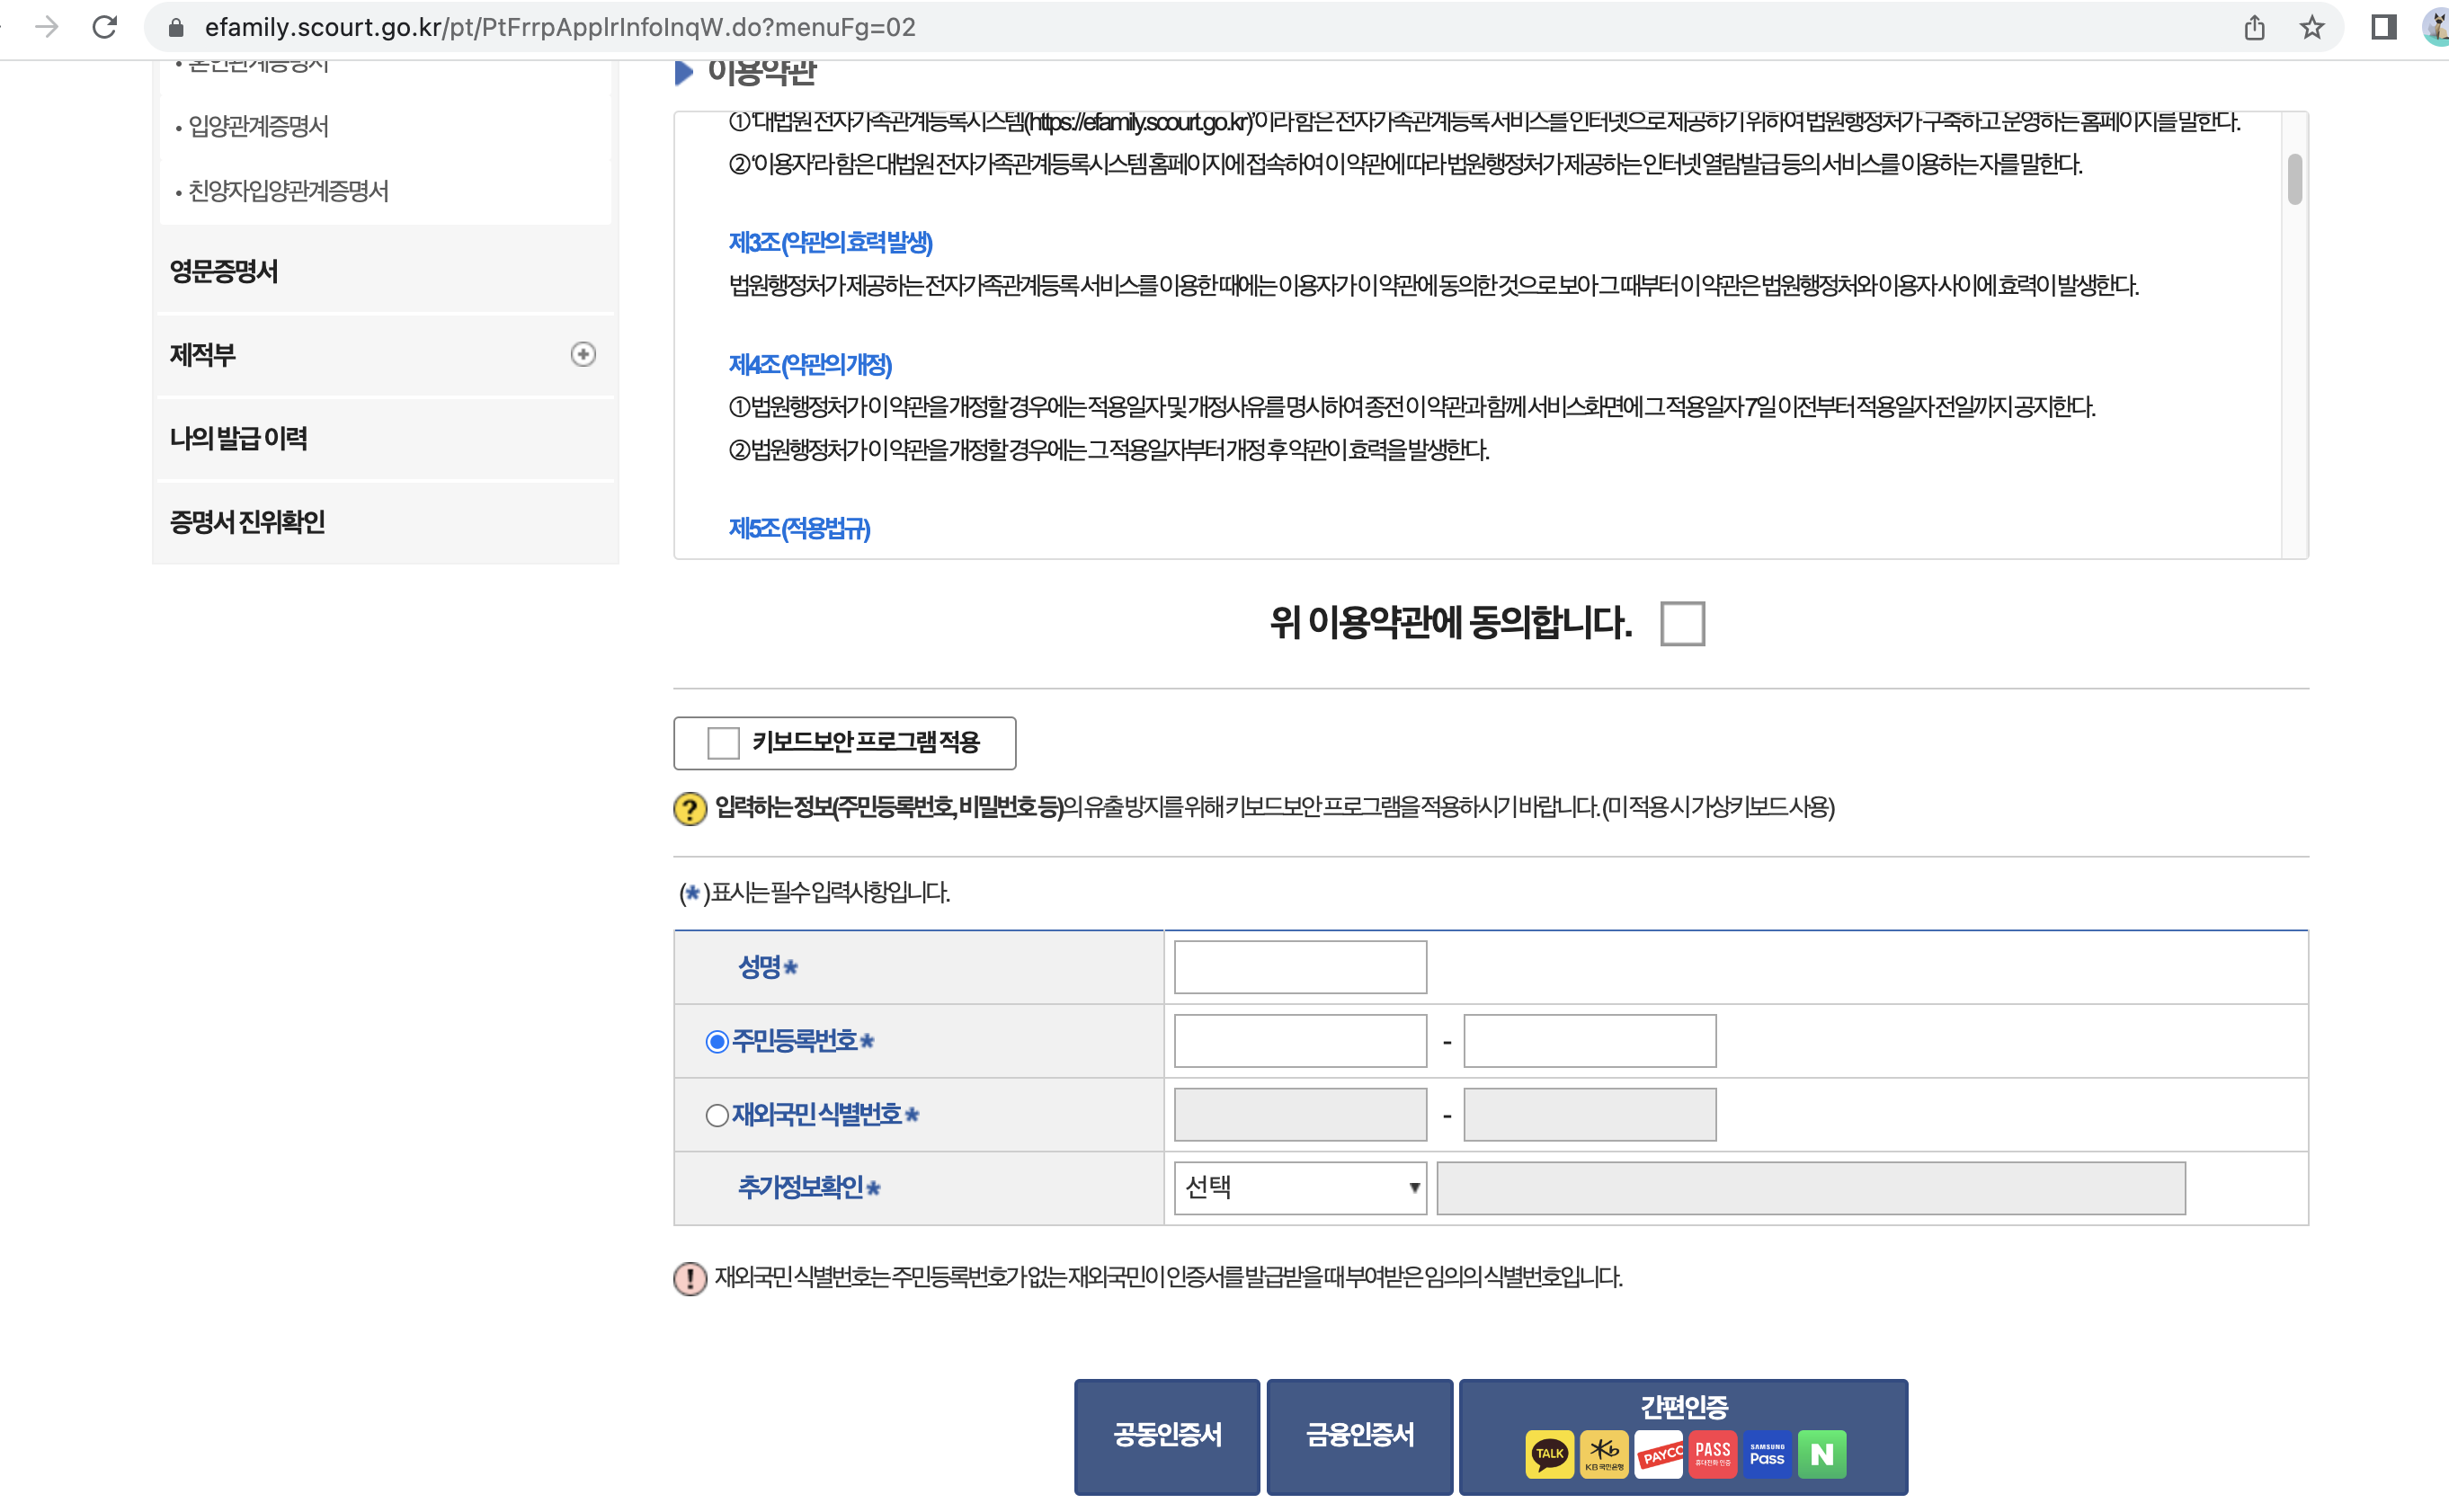Click the share icon in the address bar
This screenshot has height=1512, width=2449.
point(2254,27)
